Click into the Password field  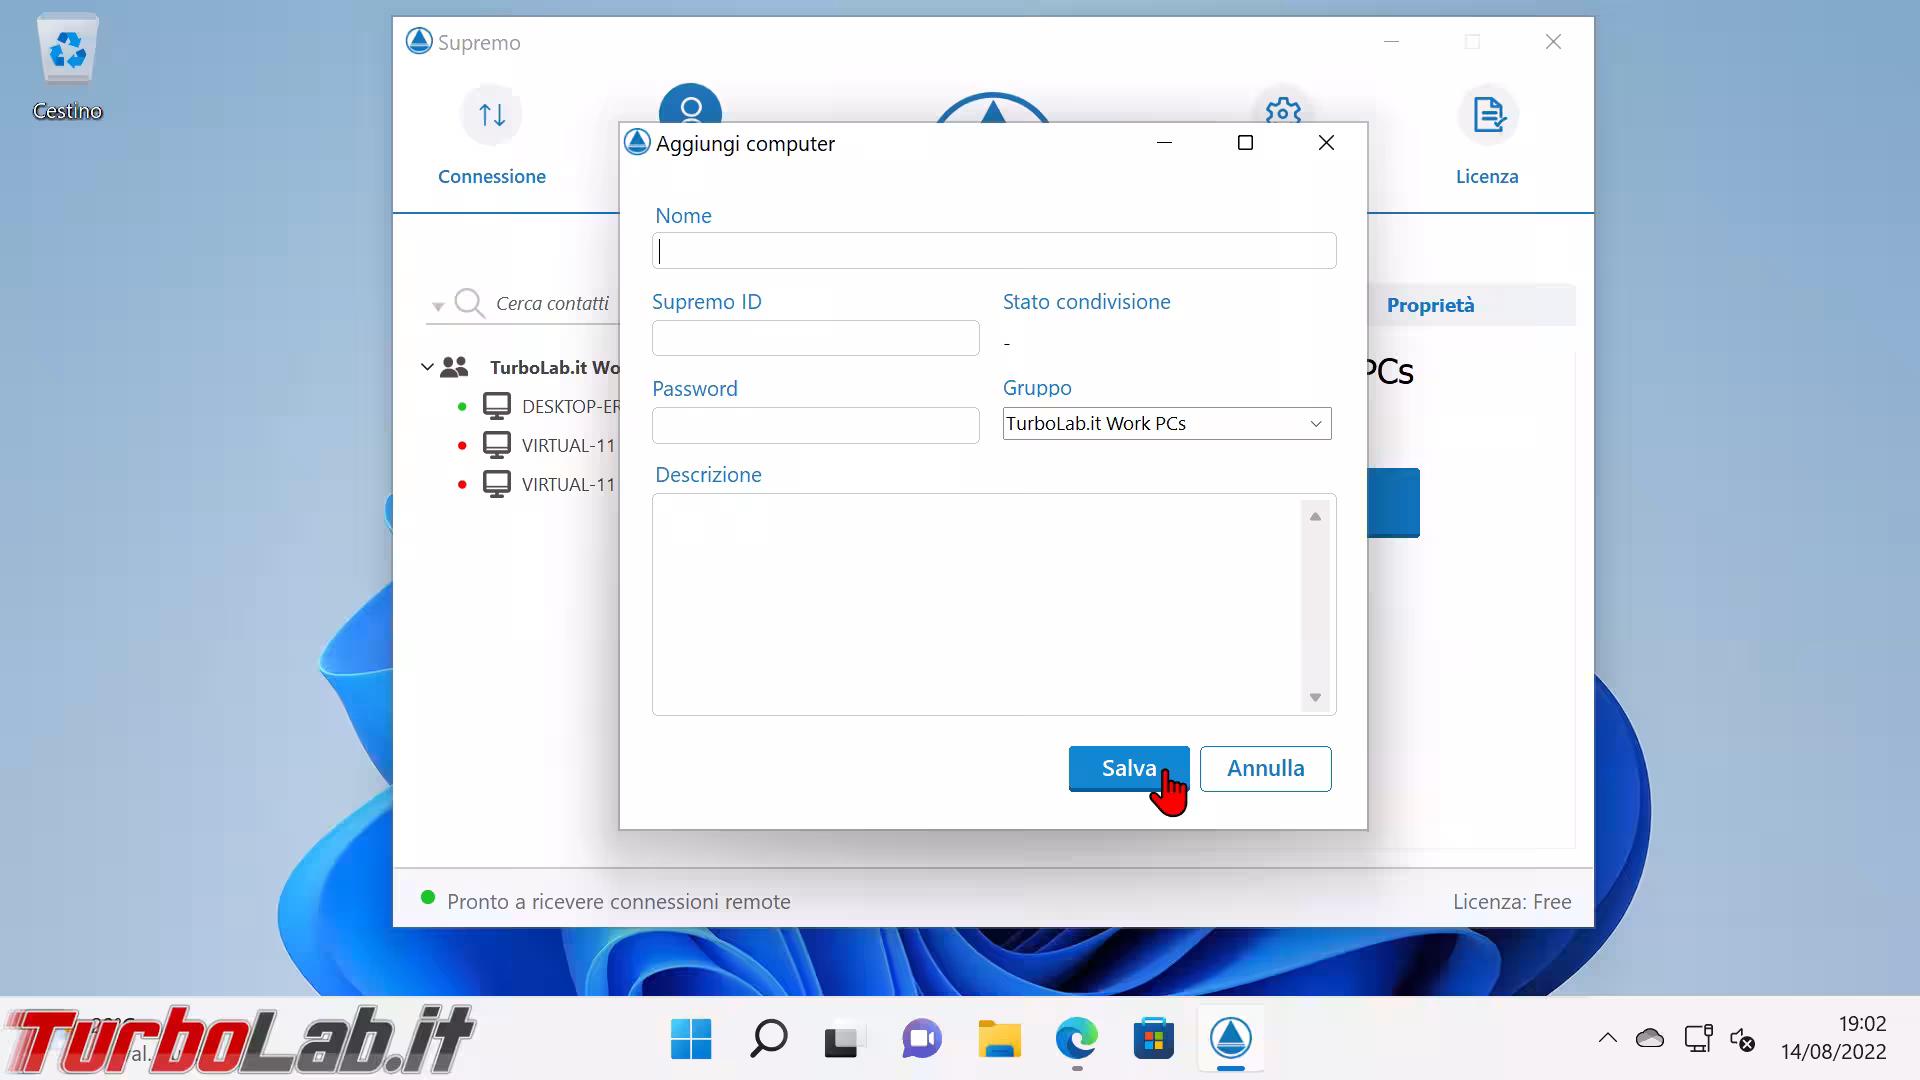tap(815, 425)
